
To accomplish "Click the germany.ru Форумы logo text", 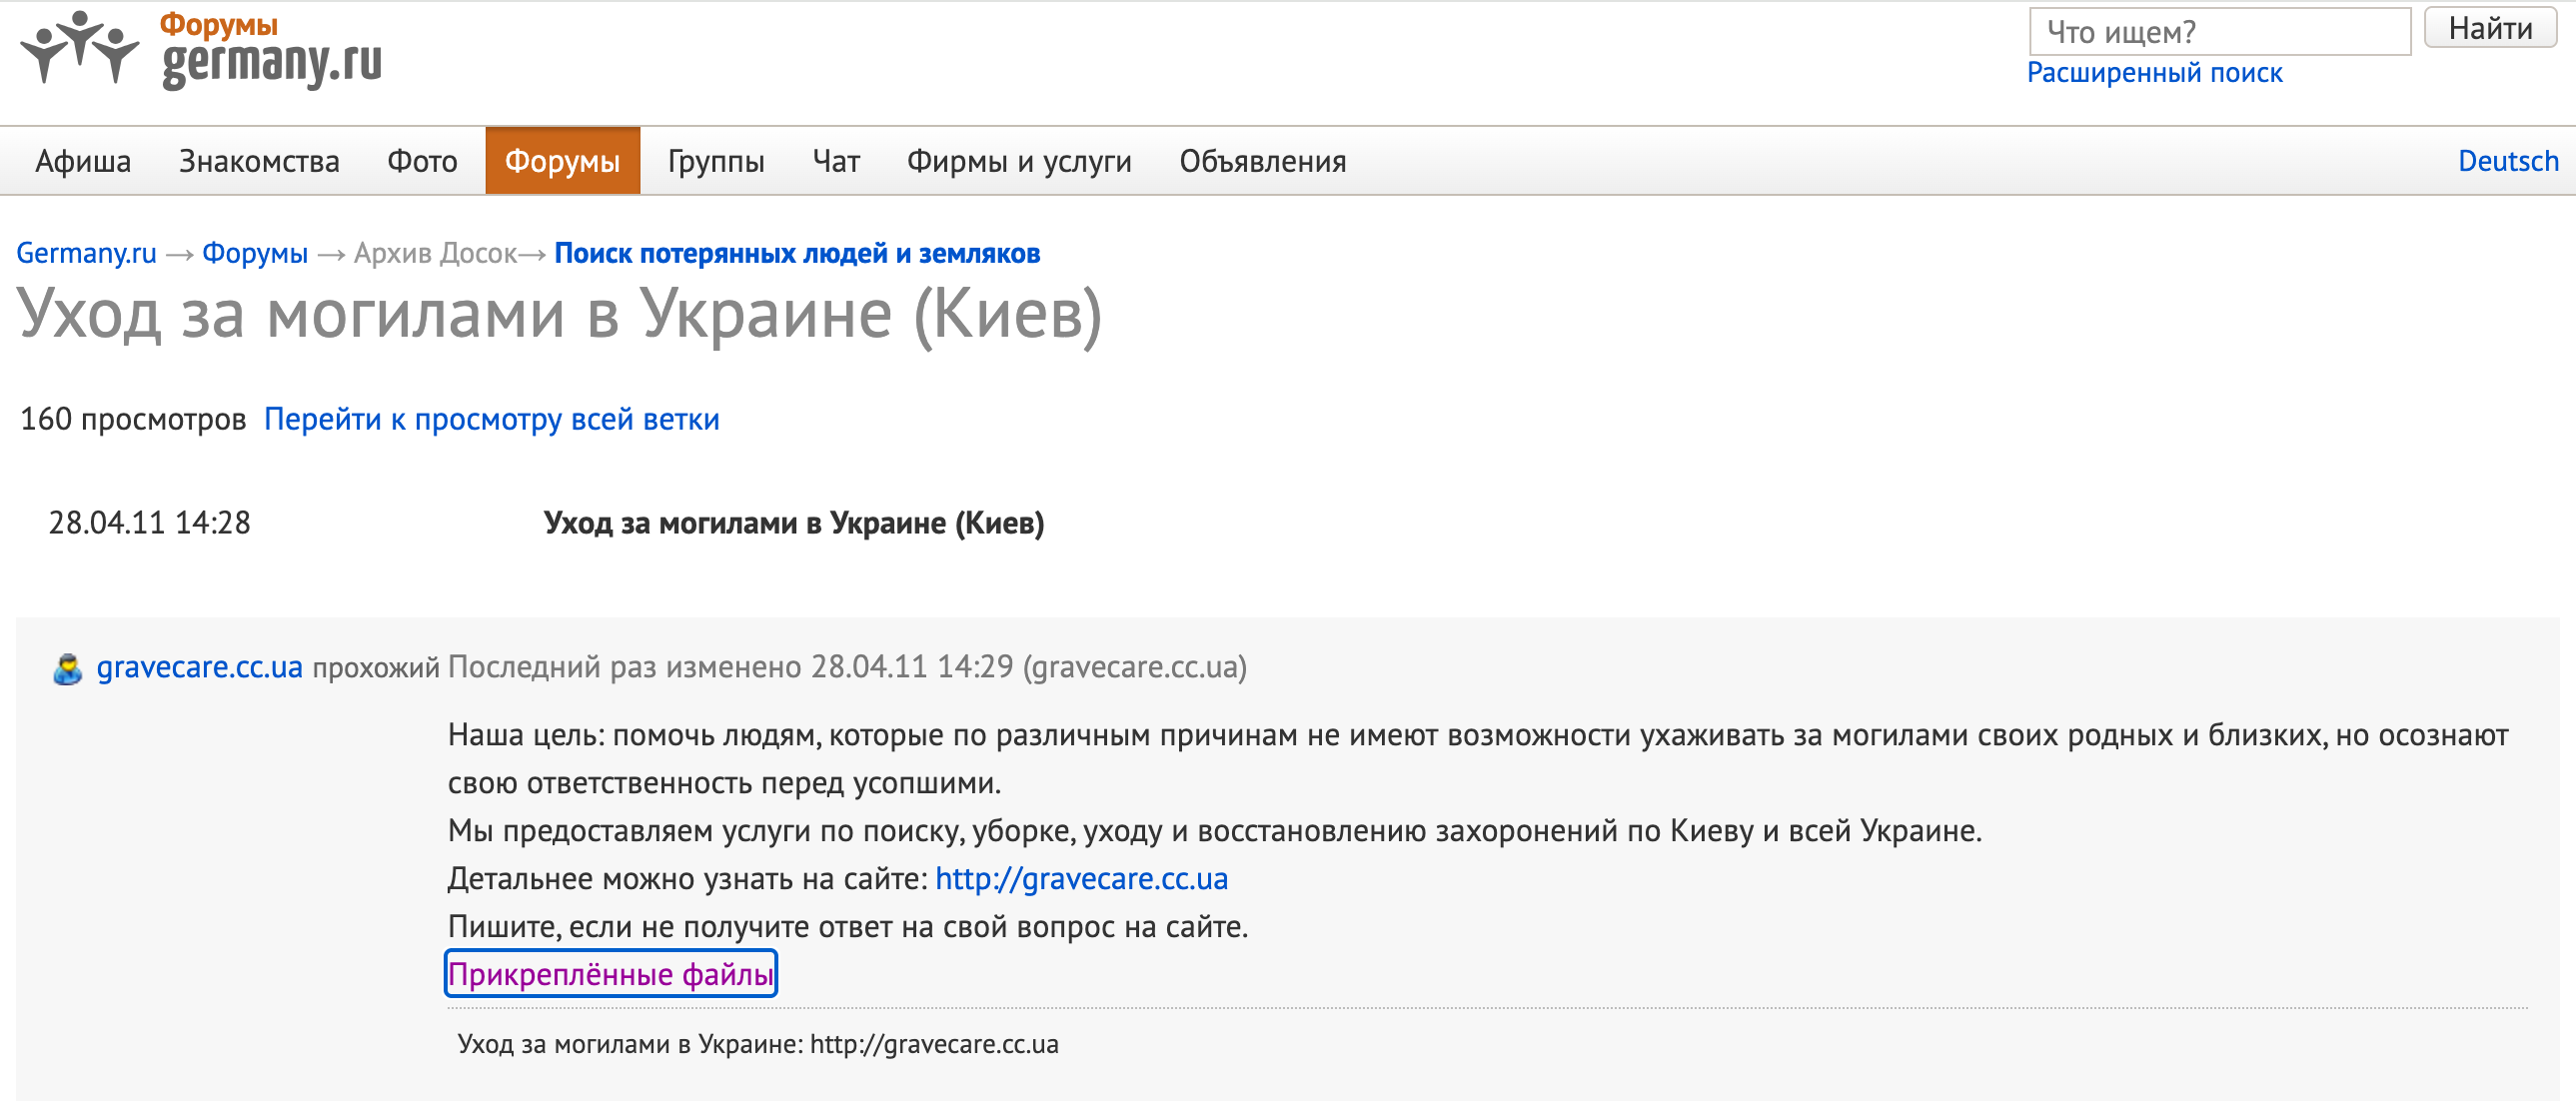I will [271, 50].
